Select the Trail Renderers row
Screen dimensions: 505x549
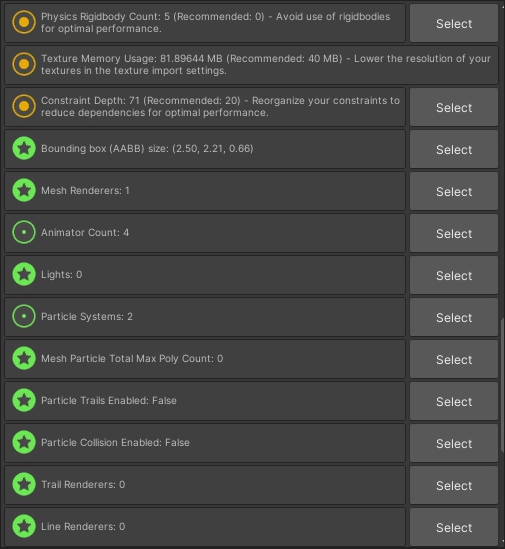click(x=454, y=486)
